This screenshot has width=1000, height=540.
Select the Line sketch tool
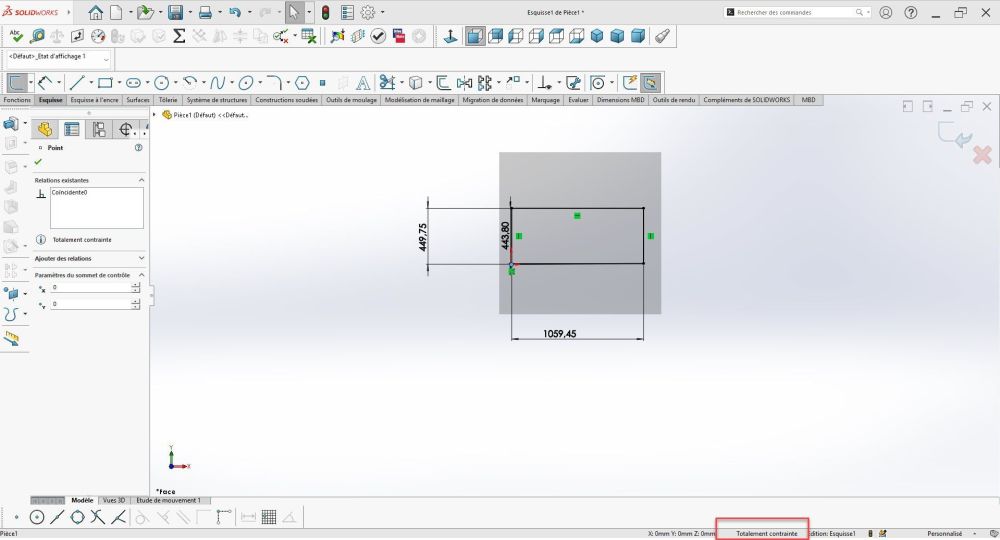coord(77,82)
